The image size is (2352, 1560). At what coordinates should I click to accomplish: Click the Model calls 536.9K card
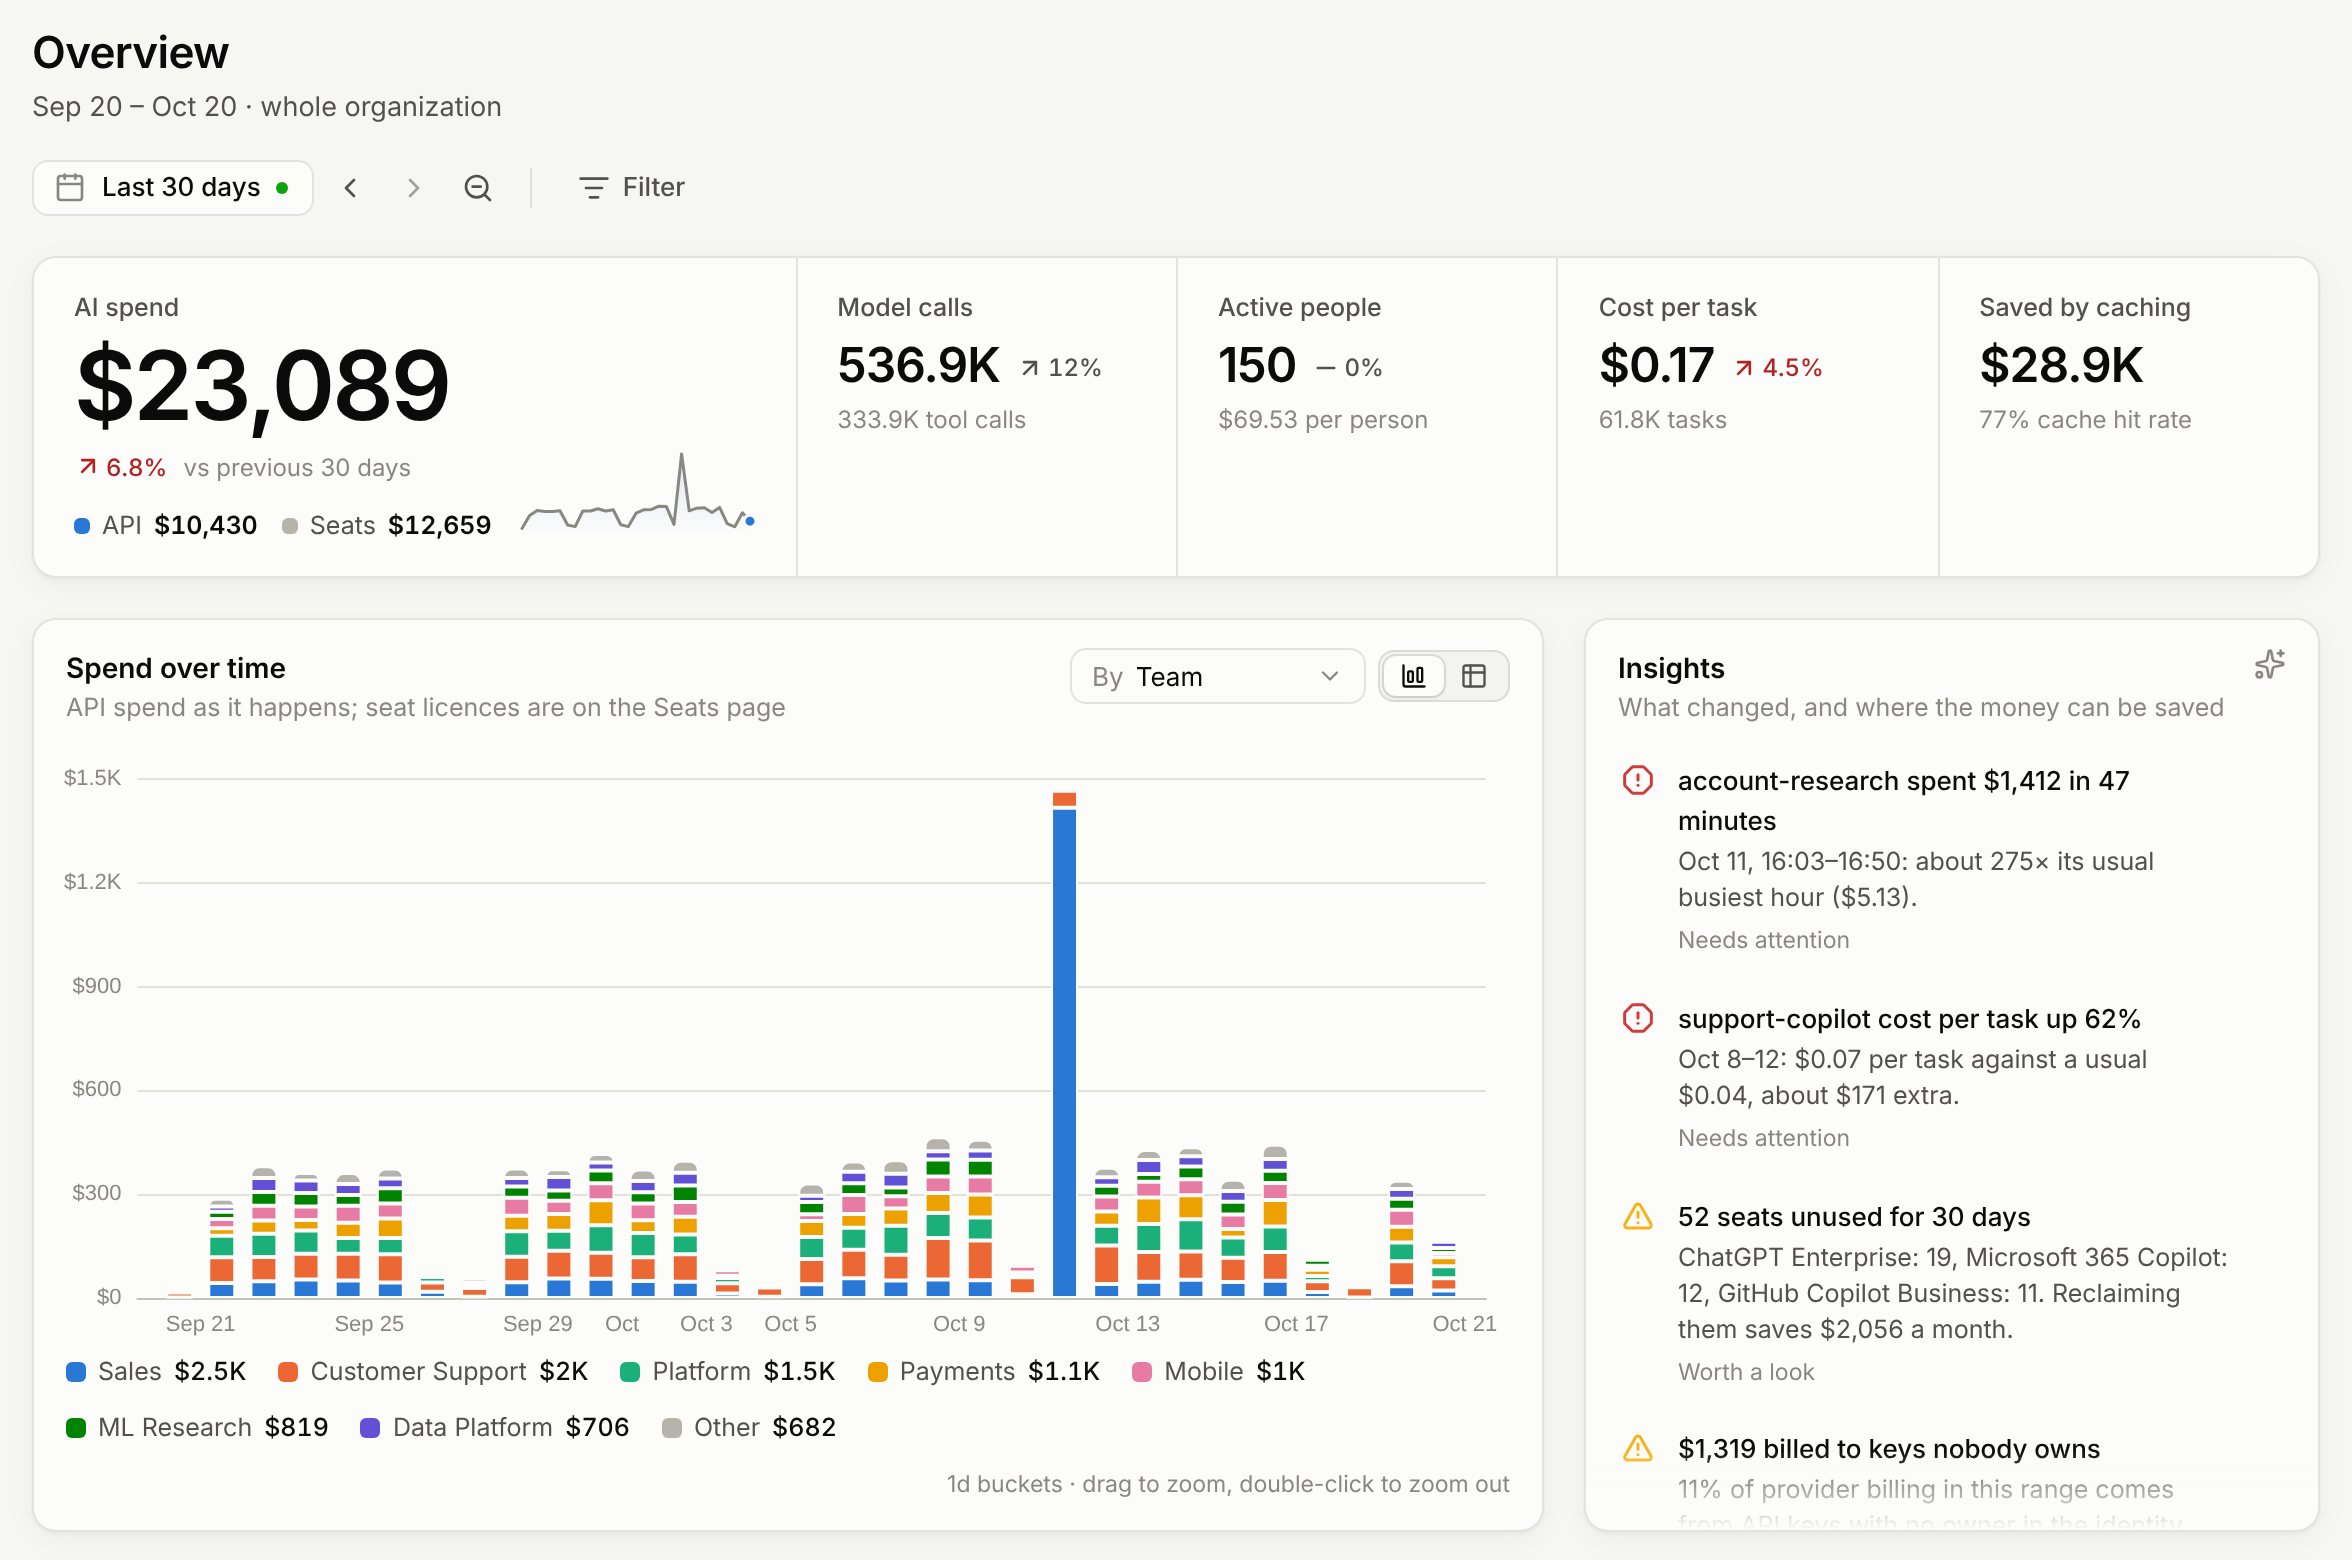pyautogui.click(x=986, y=417)
